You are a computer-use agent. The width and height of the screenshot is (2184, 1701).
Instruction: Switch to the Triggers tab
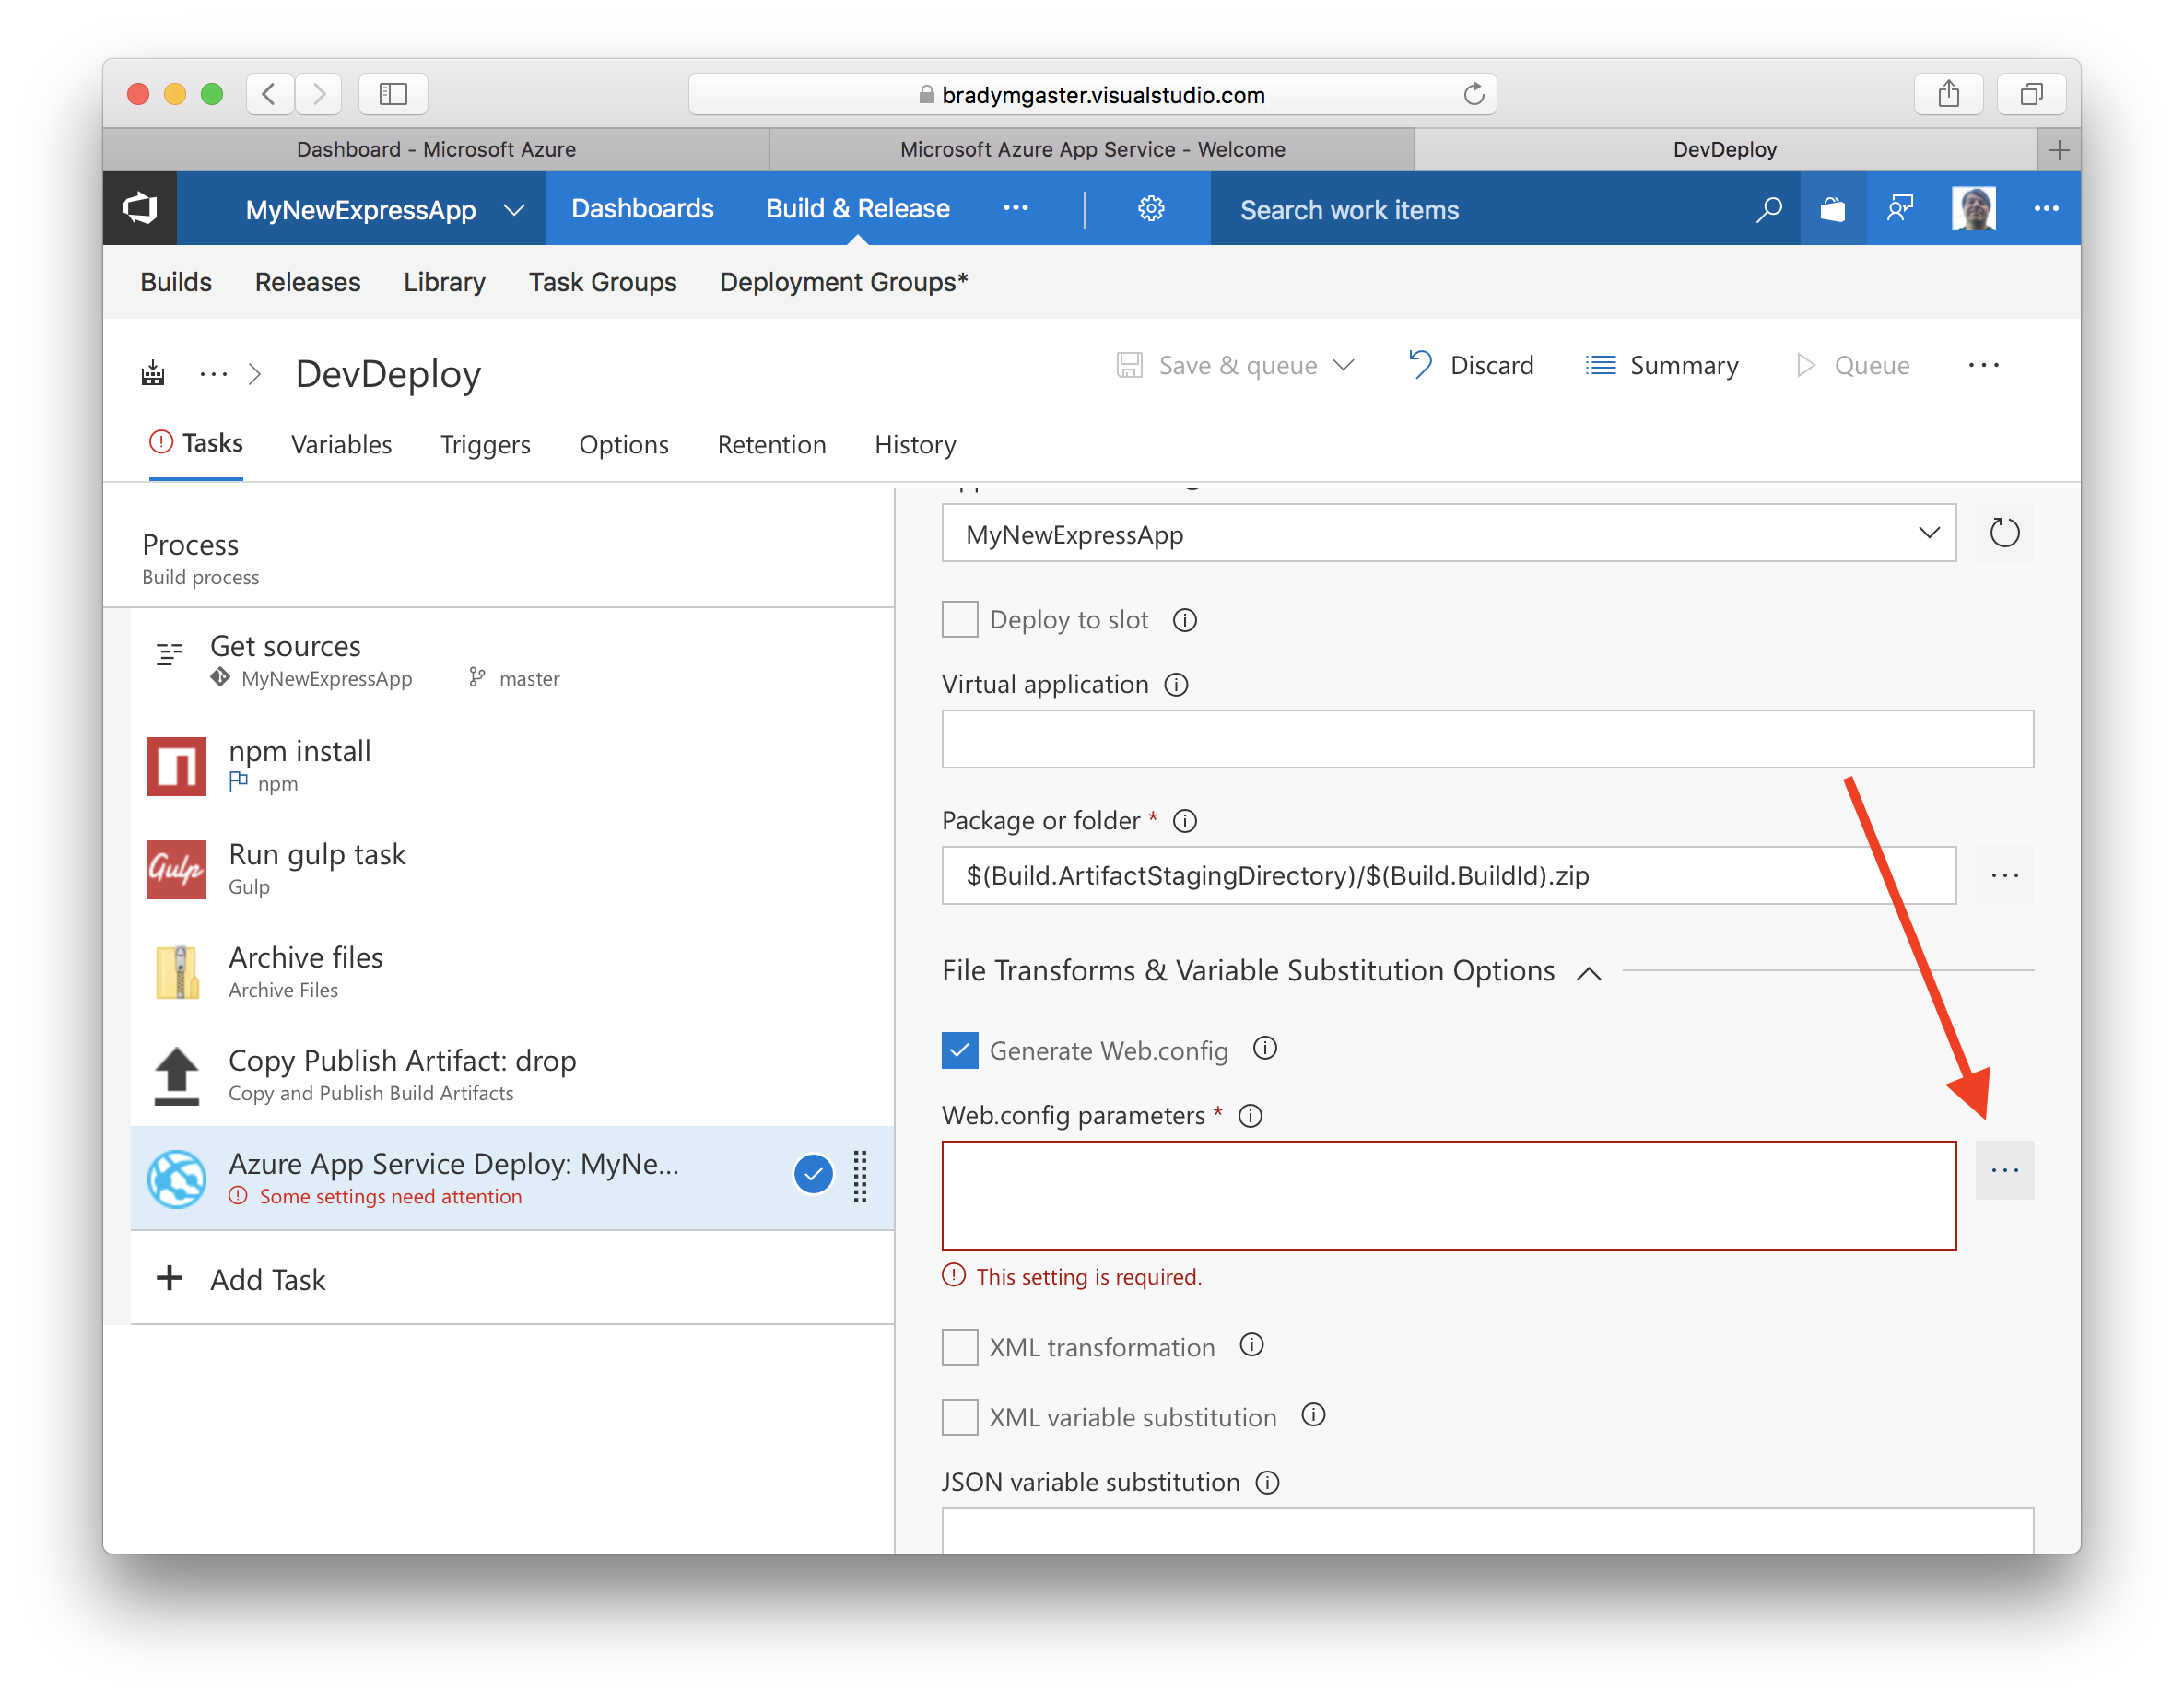[x=485, y=444]
